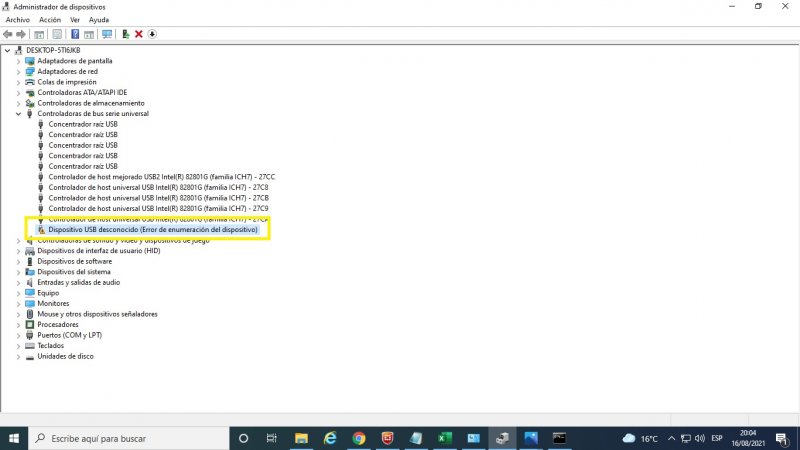Expand Controladoras ATA/ATAPI IDE
800x450 pixels.
[x=18, y=93]
